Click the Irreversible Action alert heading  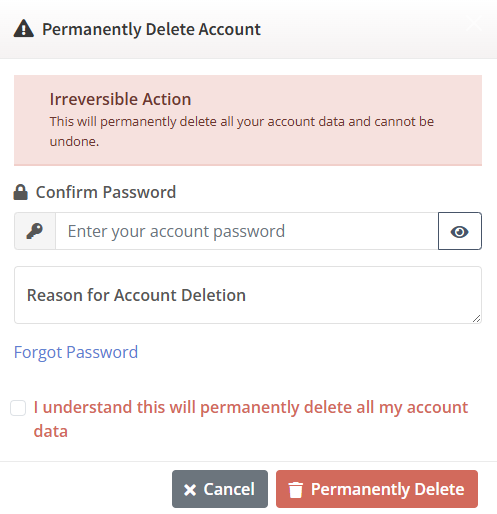tap(120, 99)
